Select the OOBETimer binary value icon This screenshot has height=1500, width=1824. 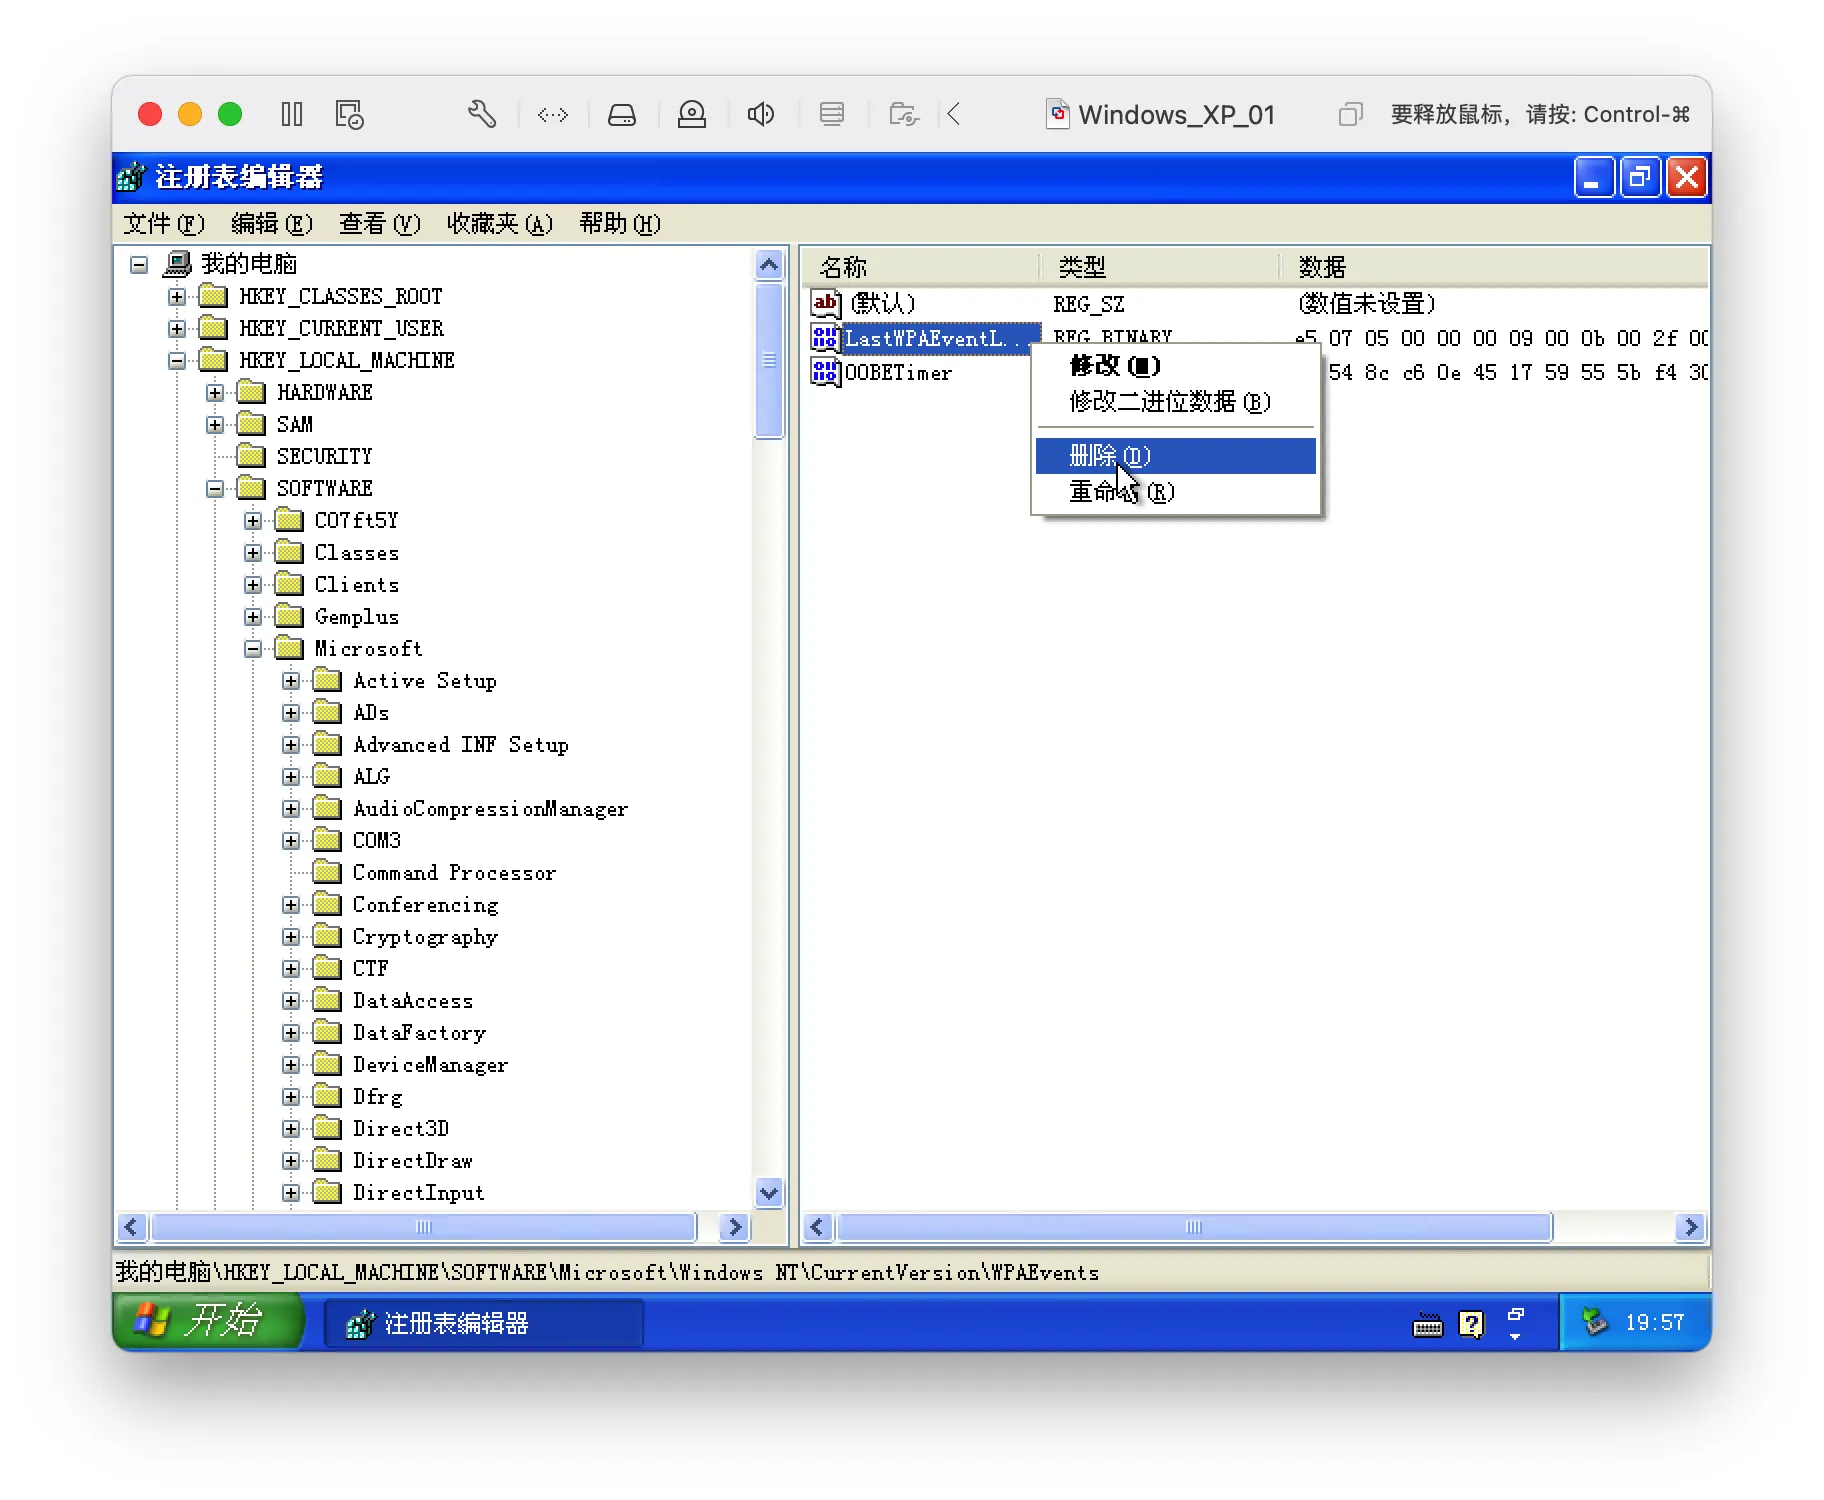(x=825, y=372)
